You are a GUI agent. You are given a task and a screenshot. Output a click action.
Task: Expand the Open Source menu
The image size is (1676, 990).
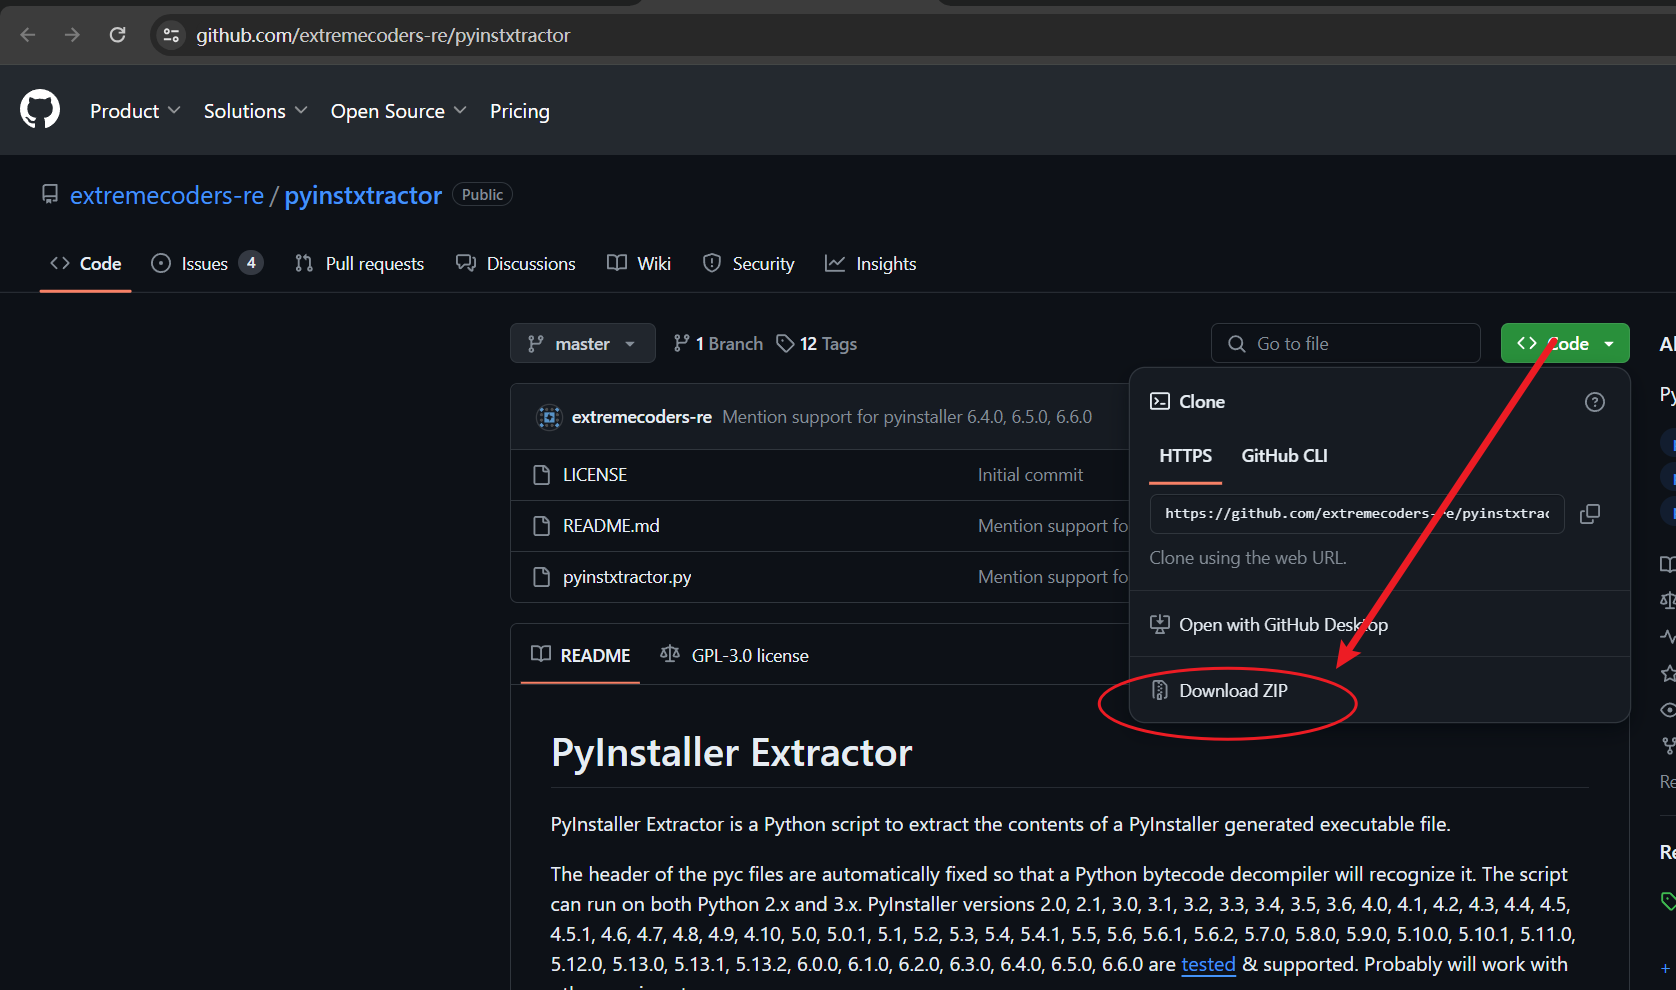tap(398, 111)
